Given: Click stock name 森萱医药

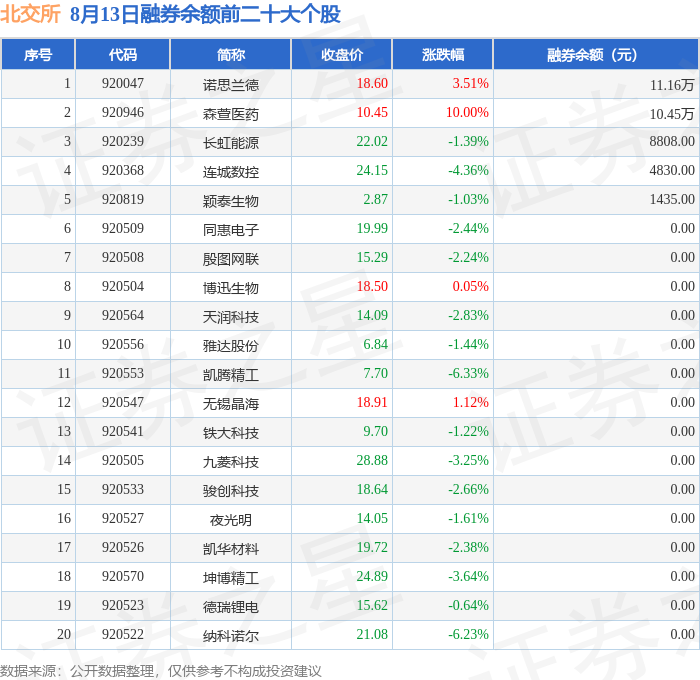Looking at the screenshot, I should 231,113.
